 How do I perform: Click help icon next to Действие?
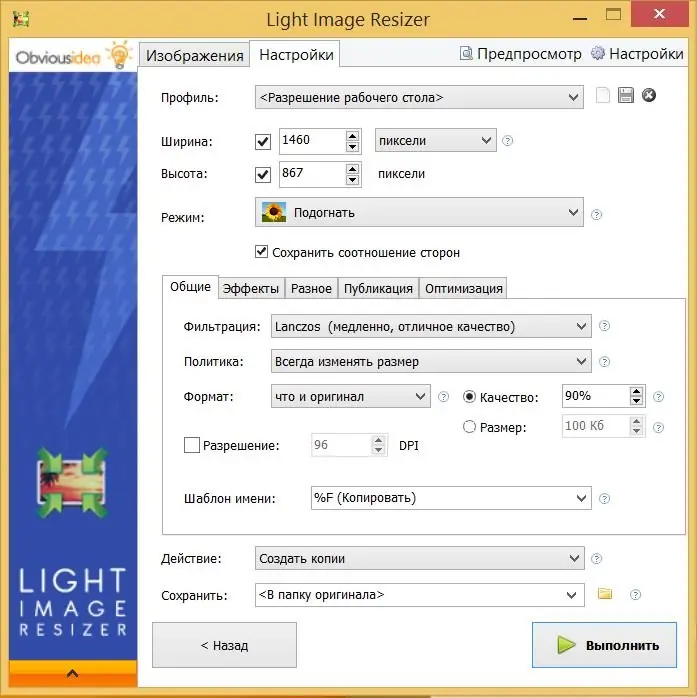tap(596, 559)
